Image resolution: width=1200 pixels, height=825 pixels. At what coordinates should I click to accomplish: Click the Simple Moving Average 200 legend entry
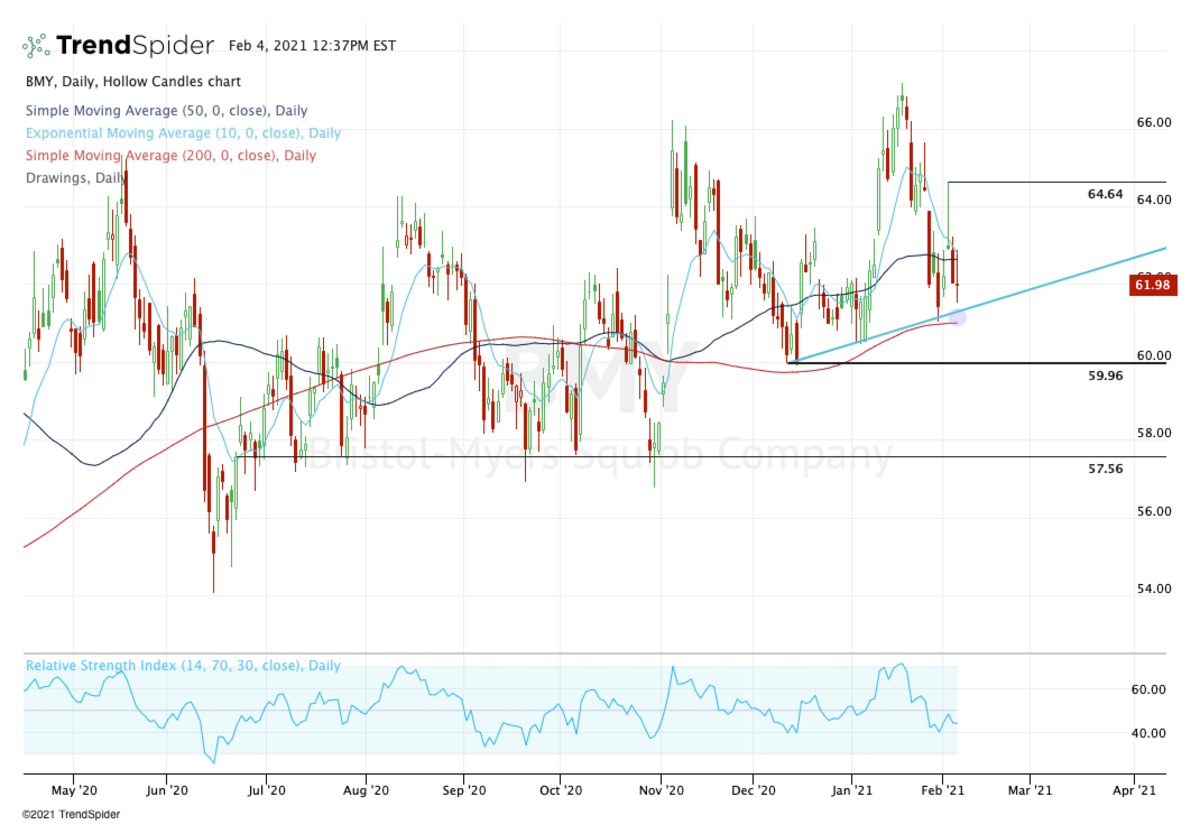170,155
